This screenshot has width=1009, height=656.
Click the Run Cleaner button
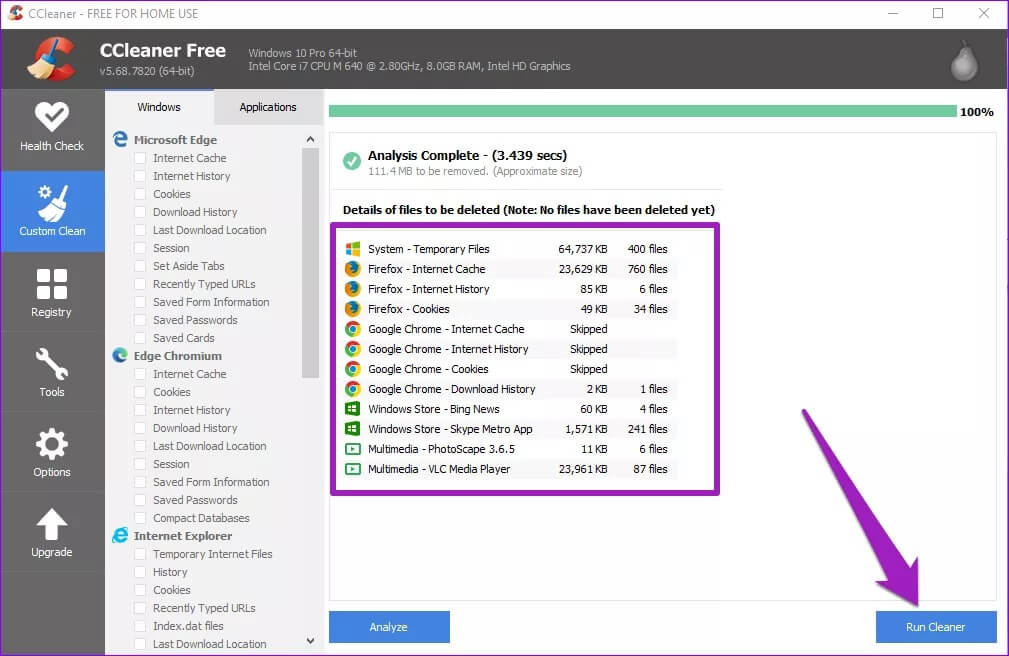click(x=936, y=626)
